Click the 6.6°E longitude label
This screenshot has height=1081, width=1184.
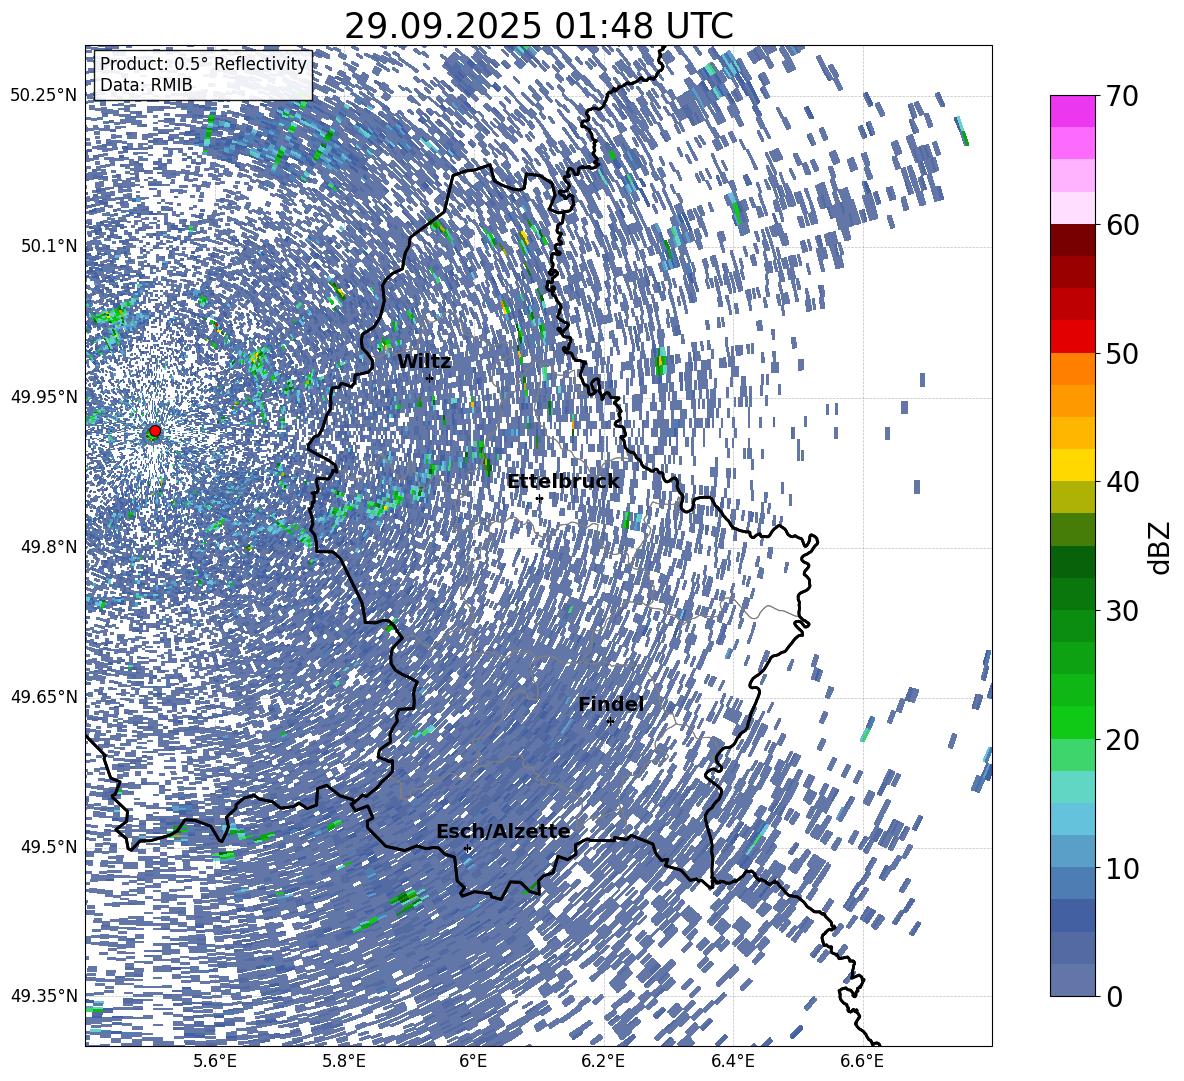862,1062
